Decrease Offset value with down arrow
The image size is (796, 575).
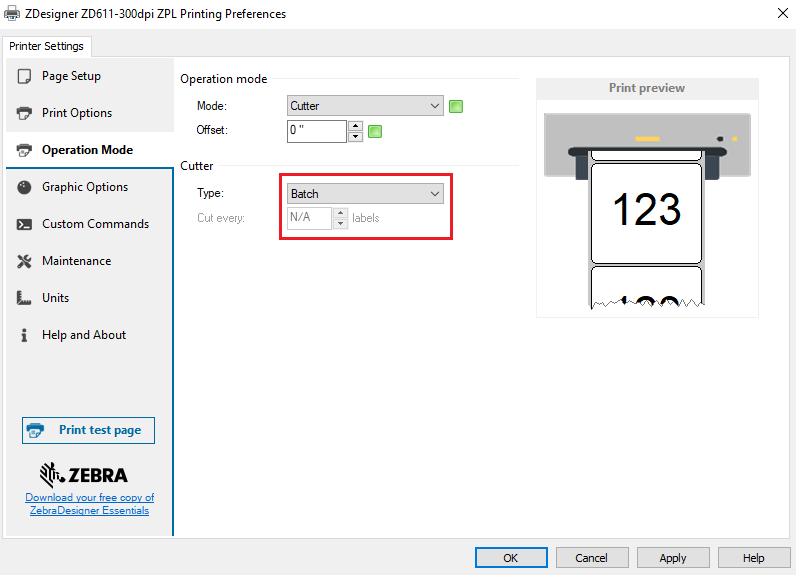pos(354,136)
